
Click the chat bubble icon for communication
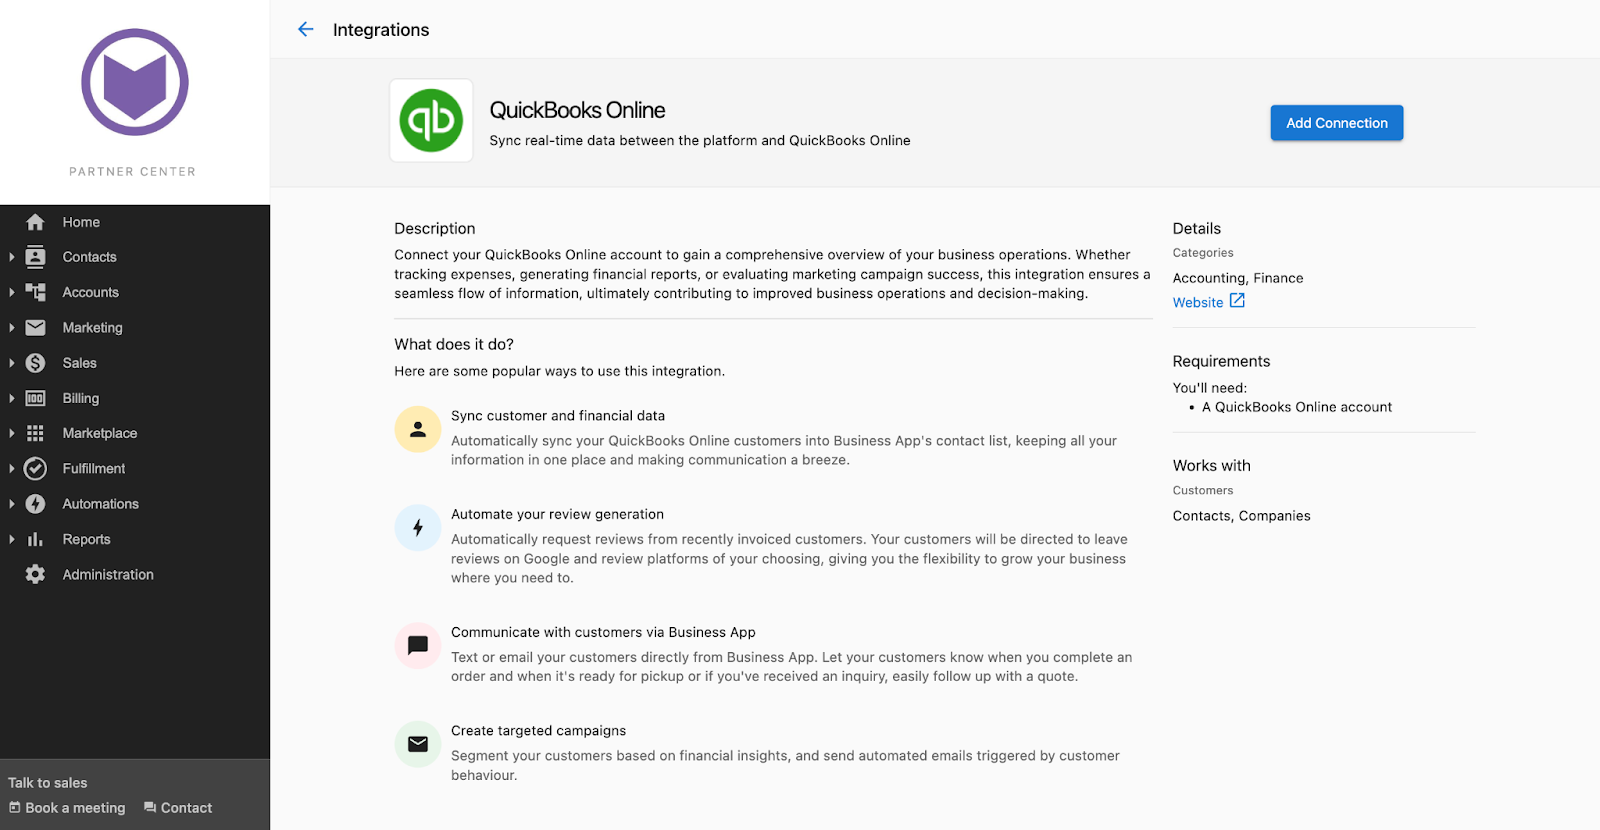click(418, 646)
